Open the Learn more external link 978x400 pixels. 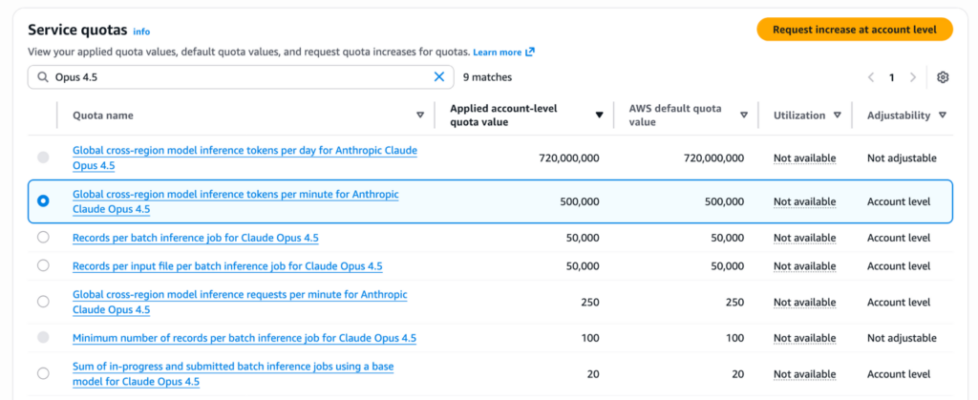pyautogui.click(x=503, y=52)
